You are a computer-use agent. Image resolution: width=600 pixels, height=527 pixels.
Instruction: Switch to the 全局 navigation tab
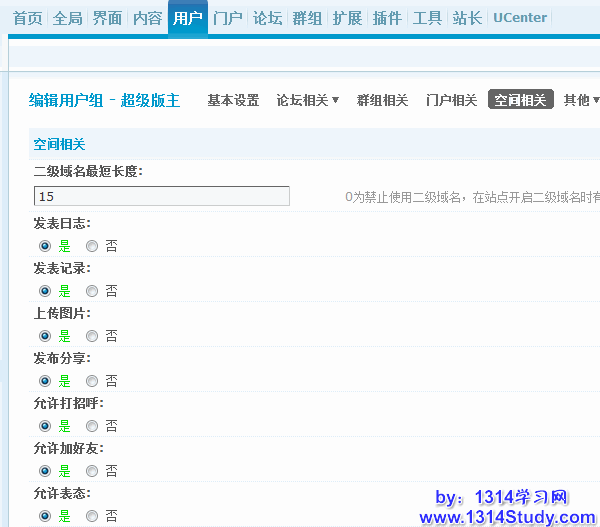(x=67, y=18)
